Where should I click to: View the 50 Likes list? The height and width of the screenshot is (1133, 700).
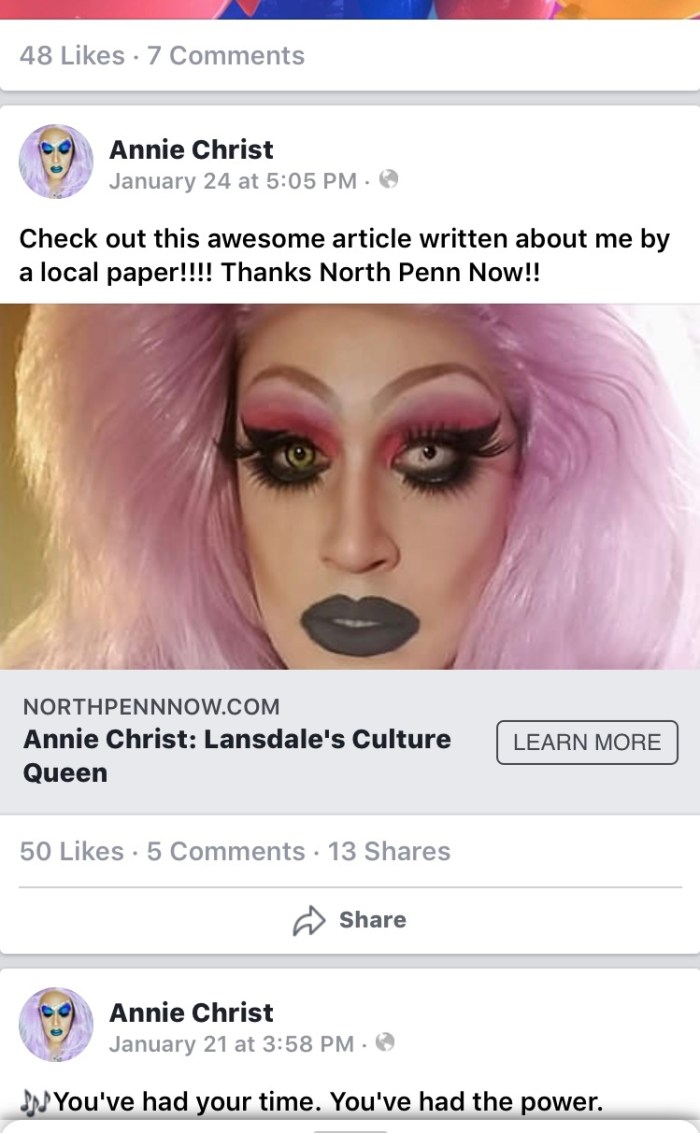point(72,851)
